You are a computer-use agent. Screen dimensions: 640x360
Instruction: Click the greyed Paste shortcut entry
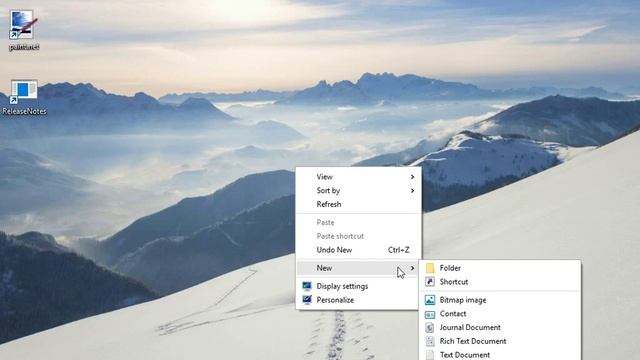[x=358, y=236]
